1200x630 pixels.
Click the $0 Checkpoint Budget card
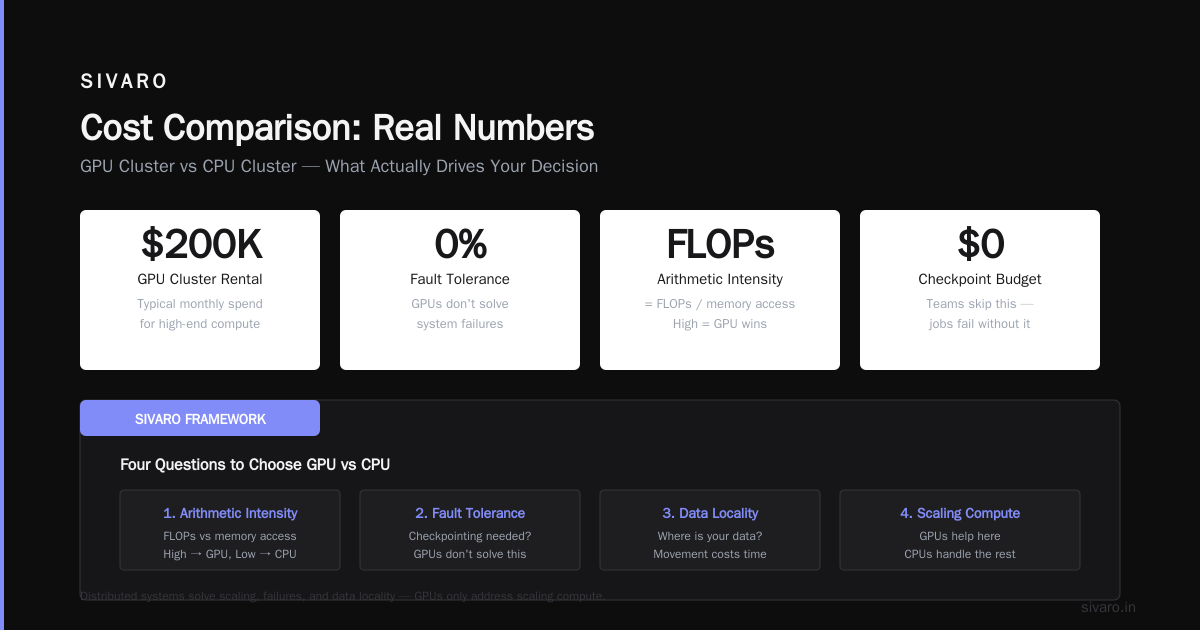pos(980,290)
